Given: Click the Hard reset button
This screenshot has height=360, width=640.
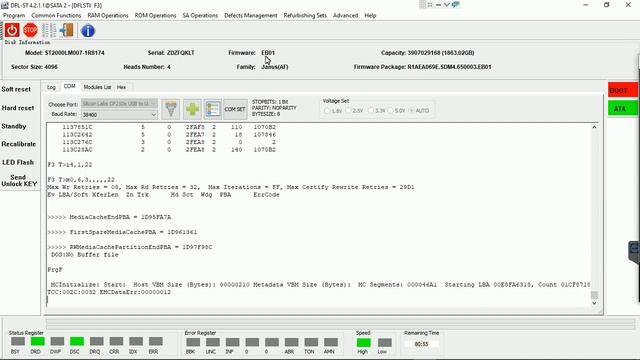Looking at the screenshot, I should pos(18,108).
